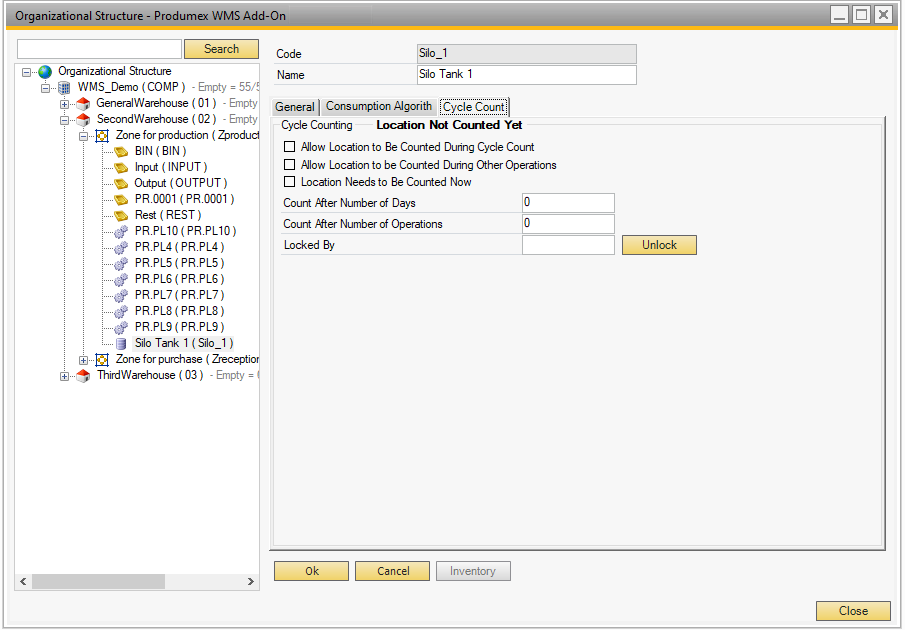The image size is (905, 630).
Task: Click the globe icon beside Organizational Structure
Action: (x=45, y=72)
